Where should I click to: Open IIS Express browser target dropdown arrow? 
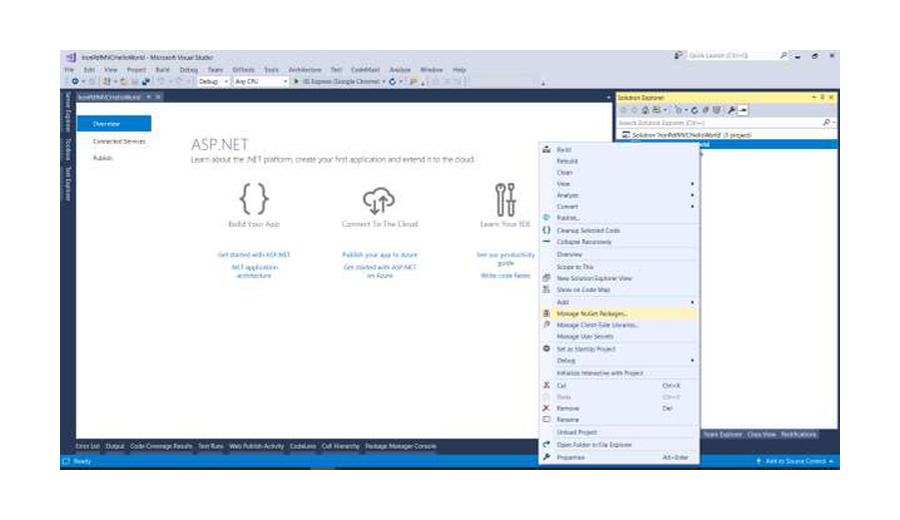pos(383,82)
